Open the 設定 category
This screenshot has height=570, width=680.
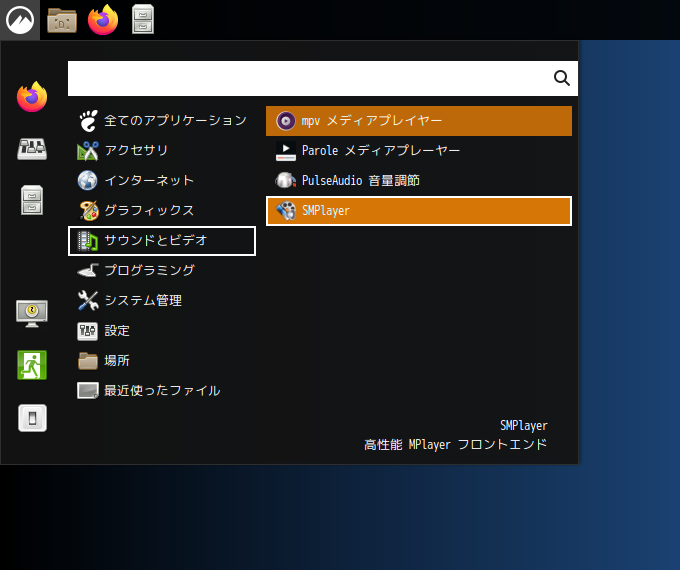tap(162, 331)
